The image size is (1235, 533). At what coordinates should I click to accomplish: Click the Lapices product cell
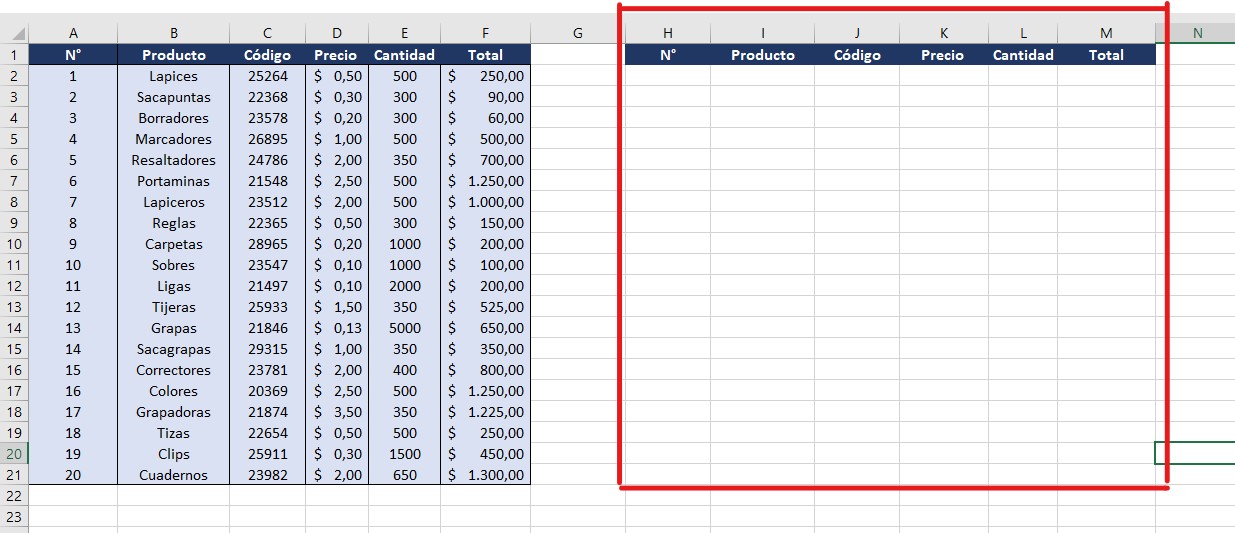[x=173, y=76]
